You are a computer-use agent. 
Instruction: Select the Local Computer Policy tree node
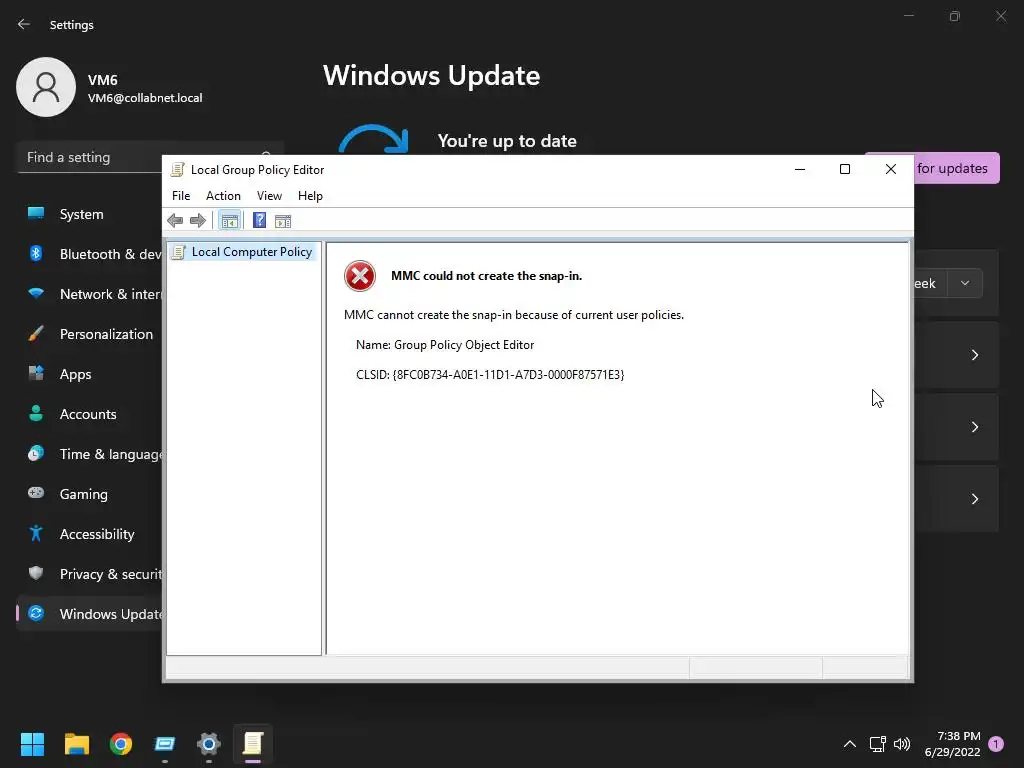click(x=242, y=252)
